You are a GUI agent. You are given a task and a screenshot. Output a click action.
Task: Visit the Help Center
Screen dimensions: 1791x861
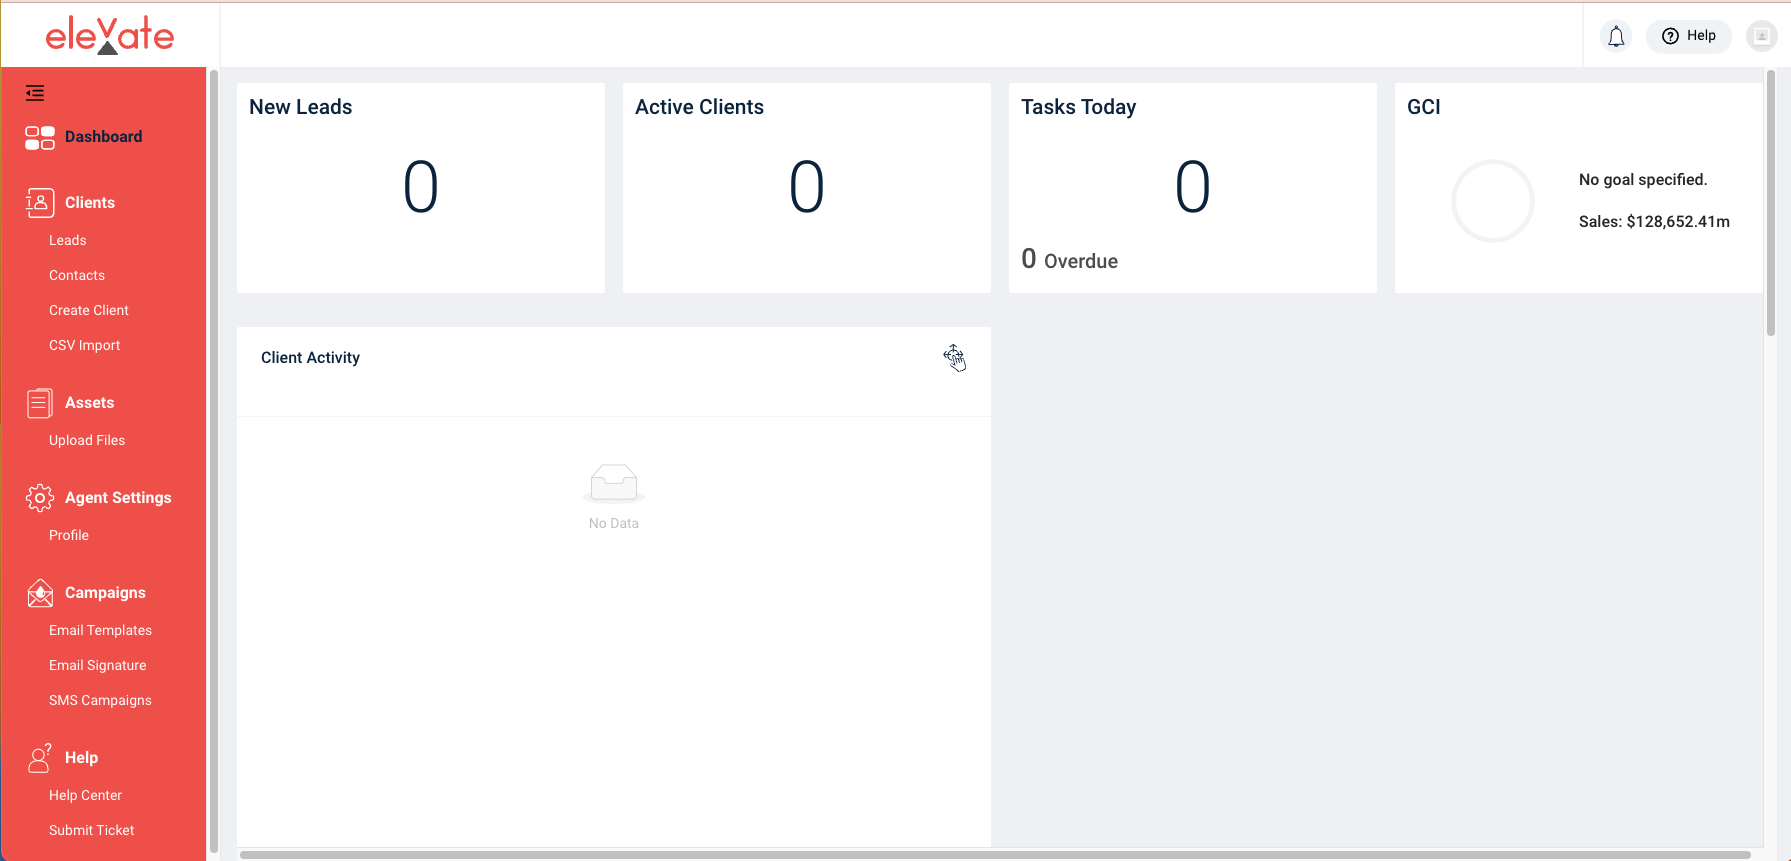point(86,796)
